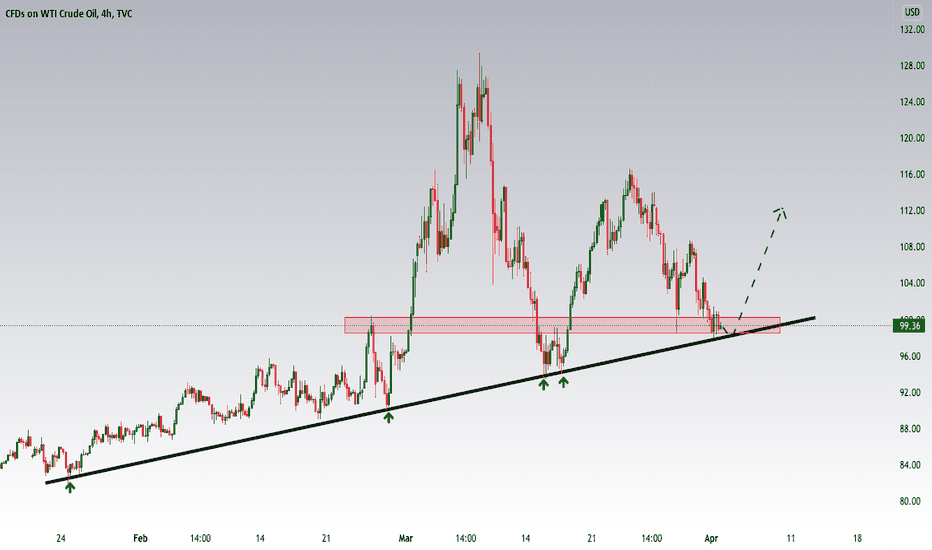Click the 116.00 price axis label

[912, 174]
